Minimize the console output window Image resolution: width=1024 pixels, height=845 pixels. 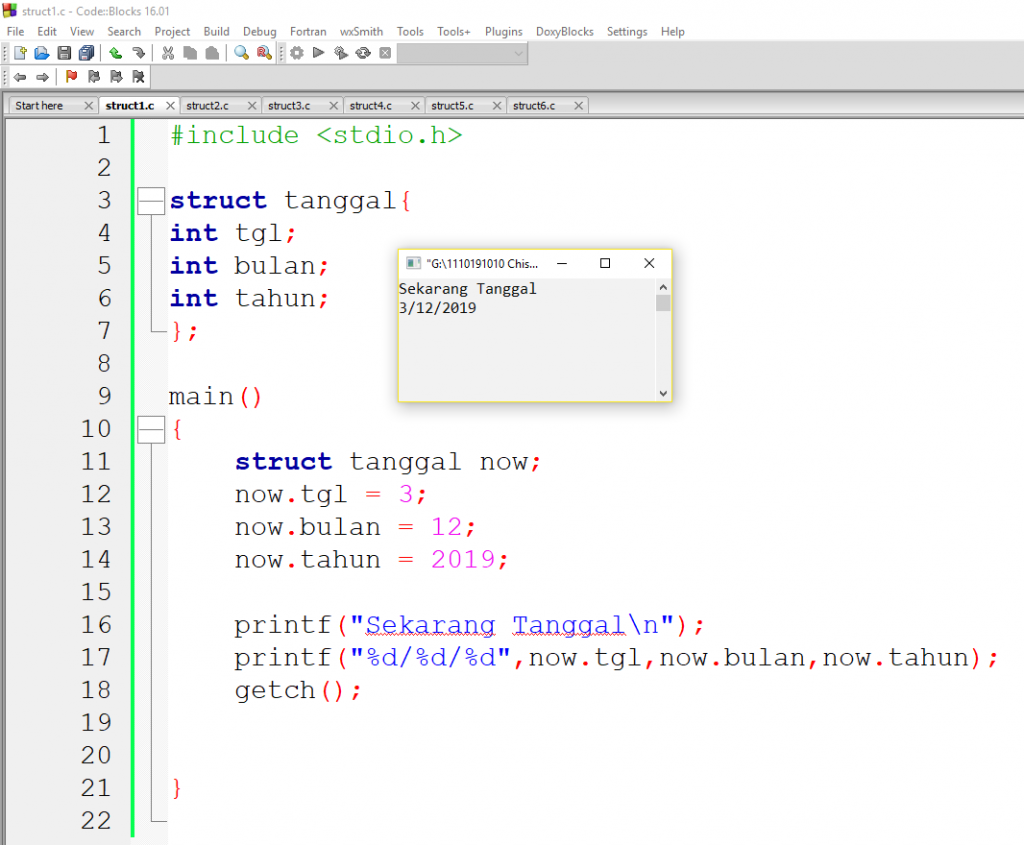[562, 263]
